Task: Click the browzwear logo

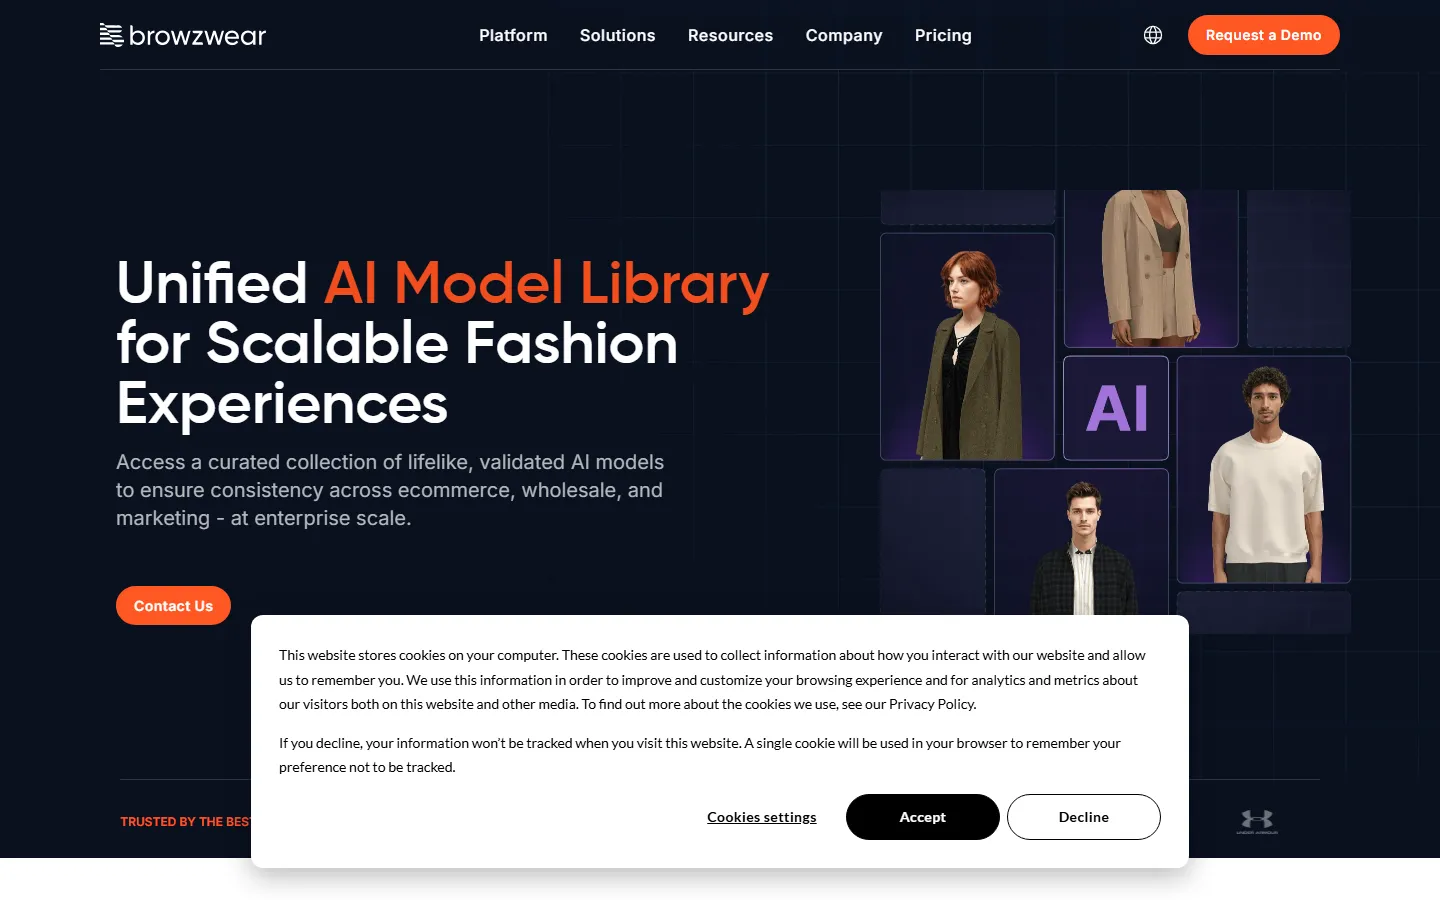Action: click(x=183, y=35)
